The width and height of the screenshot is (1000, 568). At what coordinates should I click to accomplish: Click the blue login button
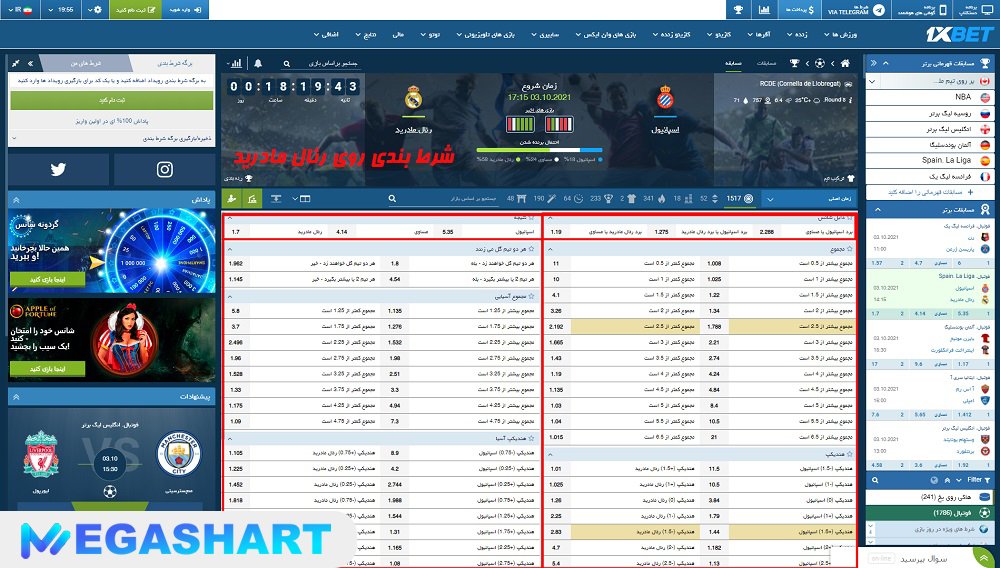click(185, 10)
